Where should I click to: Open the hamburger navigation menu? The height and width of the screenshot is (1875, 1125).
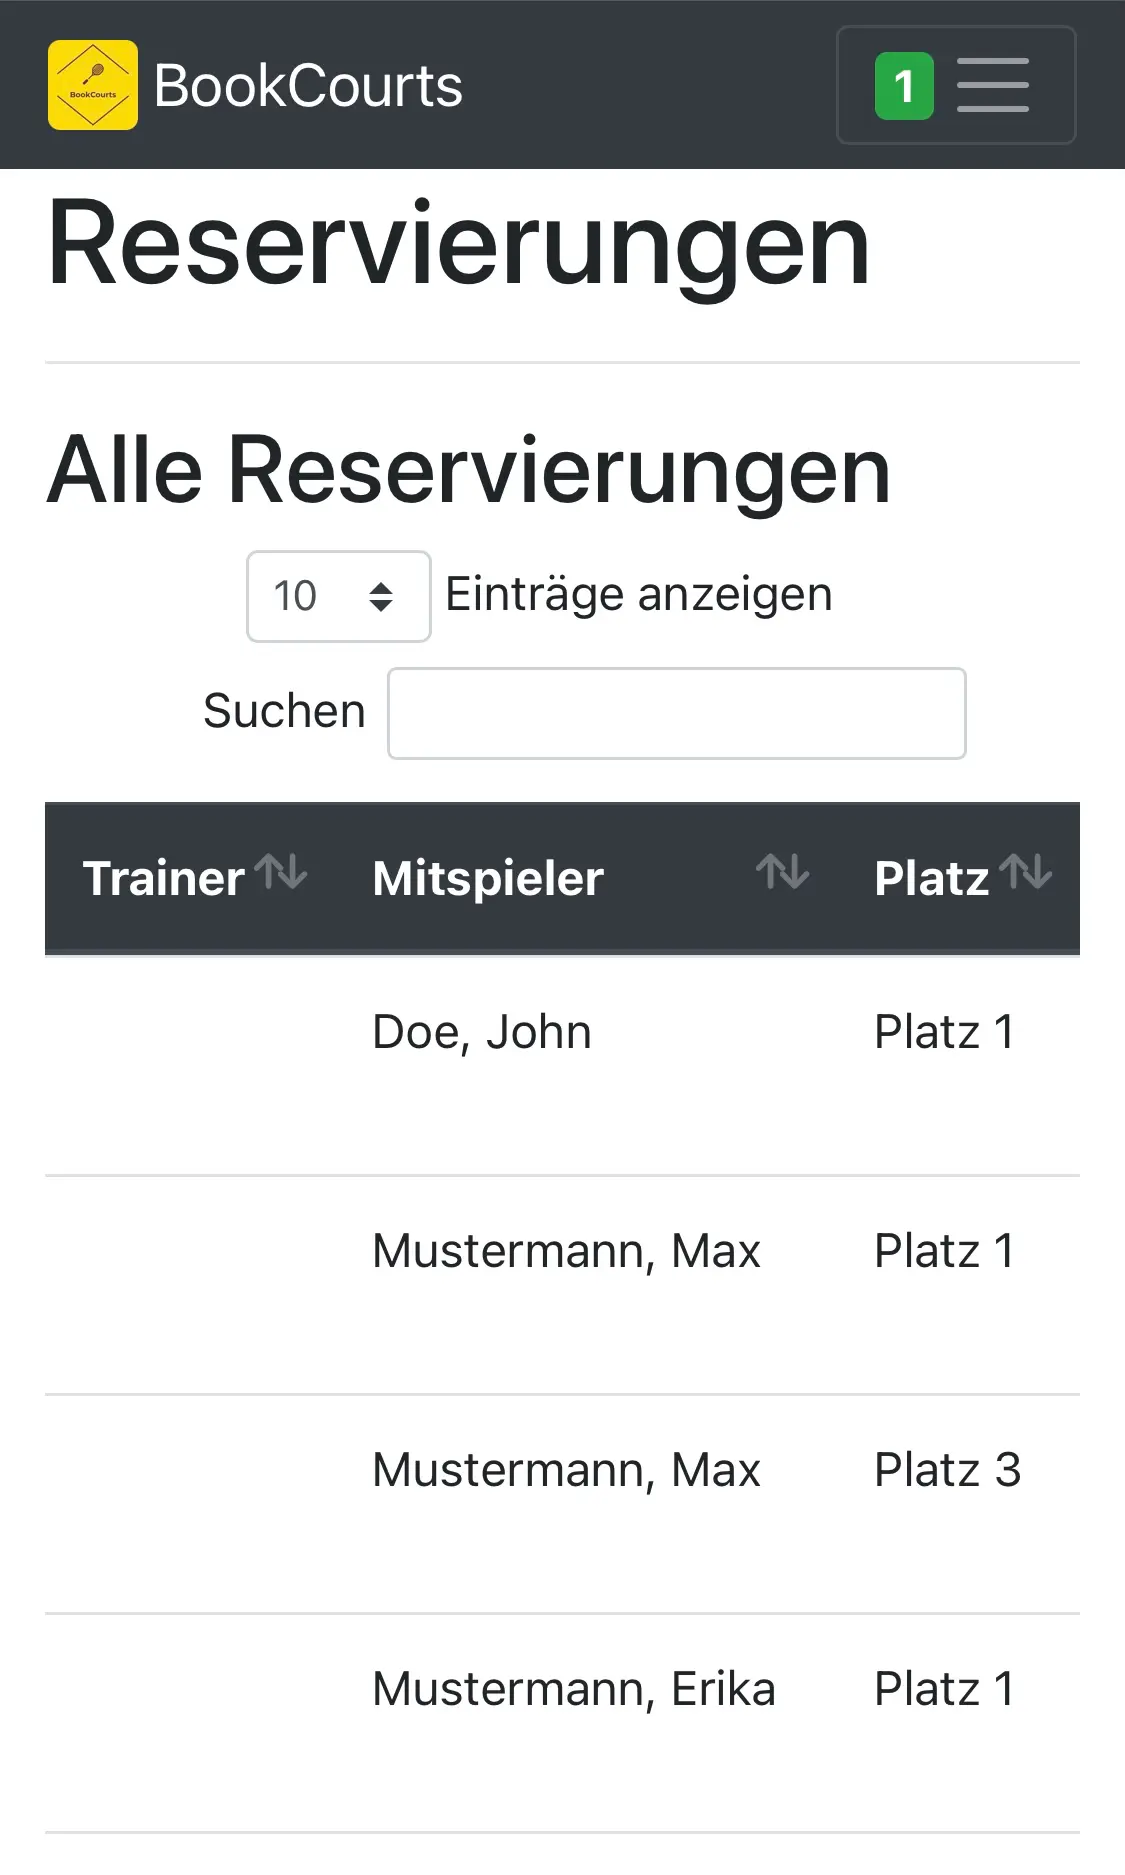992,85
